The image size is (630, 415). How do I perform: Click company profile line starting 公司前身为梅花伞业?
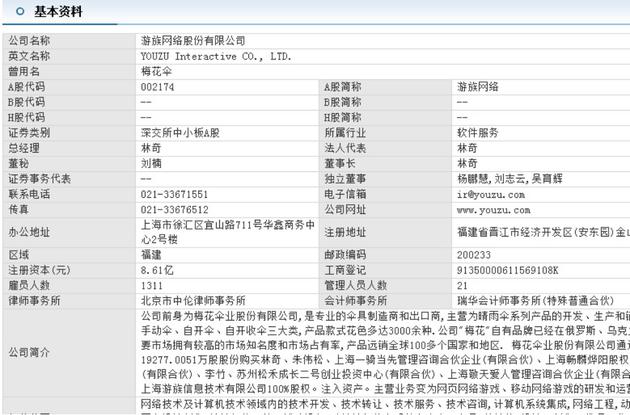pyautogui.click(x=385, y=316)
